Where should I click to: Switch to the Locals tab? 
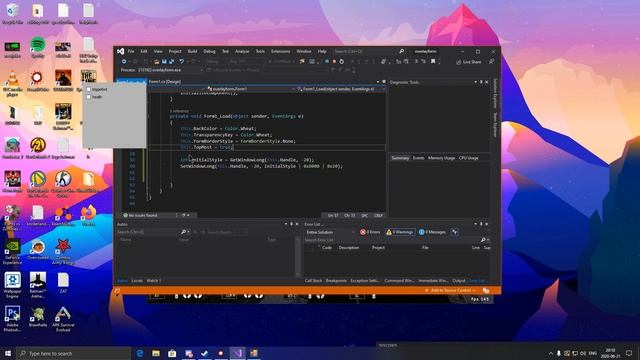tap(137, 281)
